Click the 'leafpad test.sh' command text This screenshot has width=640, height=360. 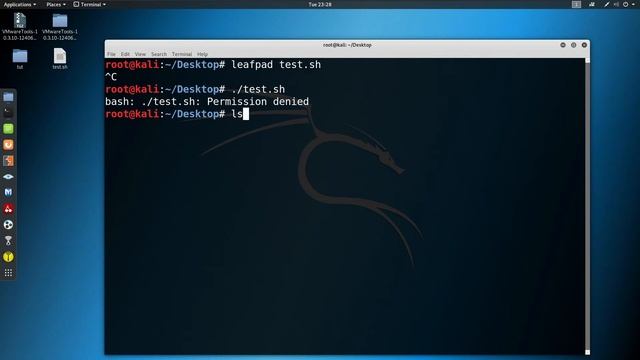pyautogui.click(x=276, y=64)
